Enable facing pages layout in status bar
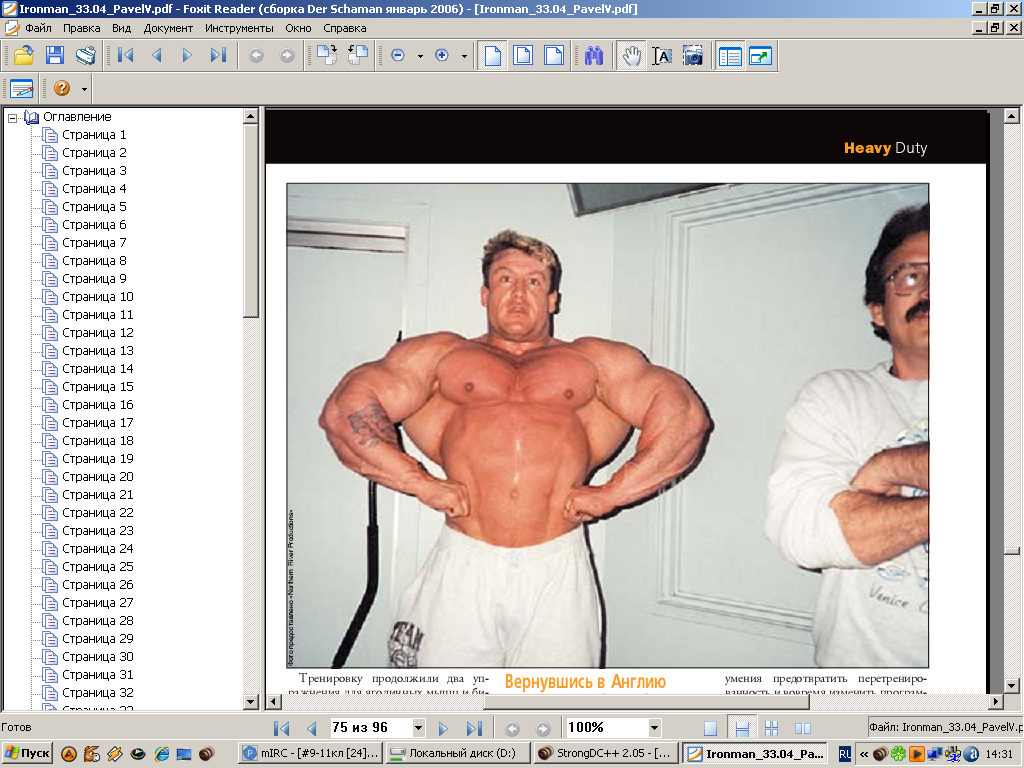Screen dimensions: 1024x768 pos(802,728)
